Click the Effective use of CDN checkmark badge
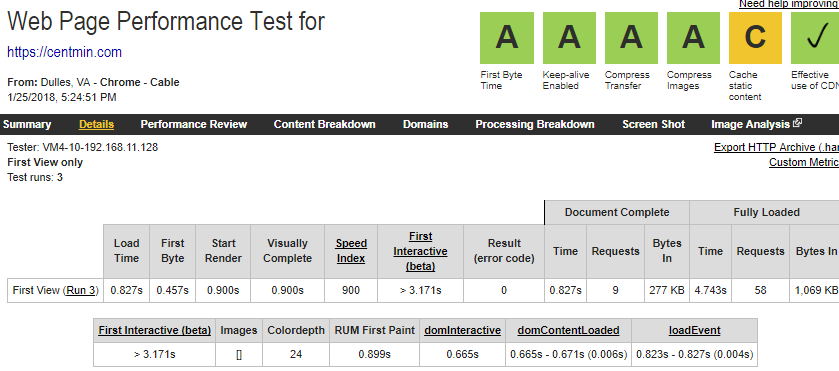Image resolution: width=839 pixels, height=371 pixels. click(815, 37)
